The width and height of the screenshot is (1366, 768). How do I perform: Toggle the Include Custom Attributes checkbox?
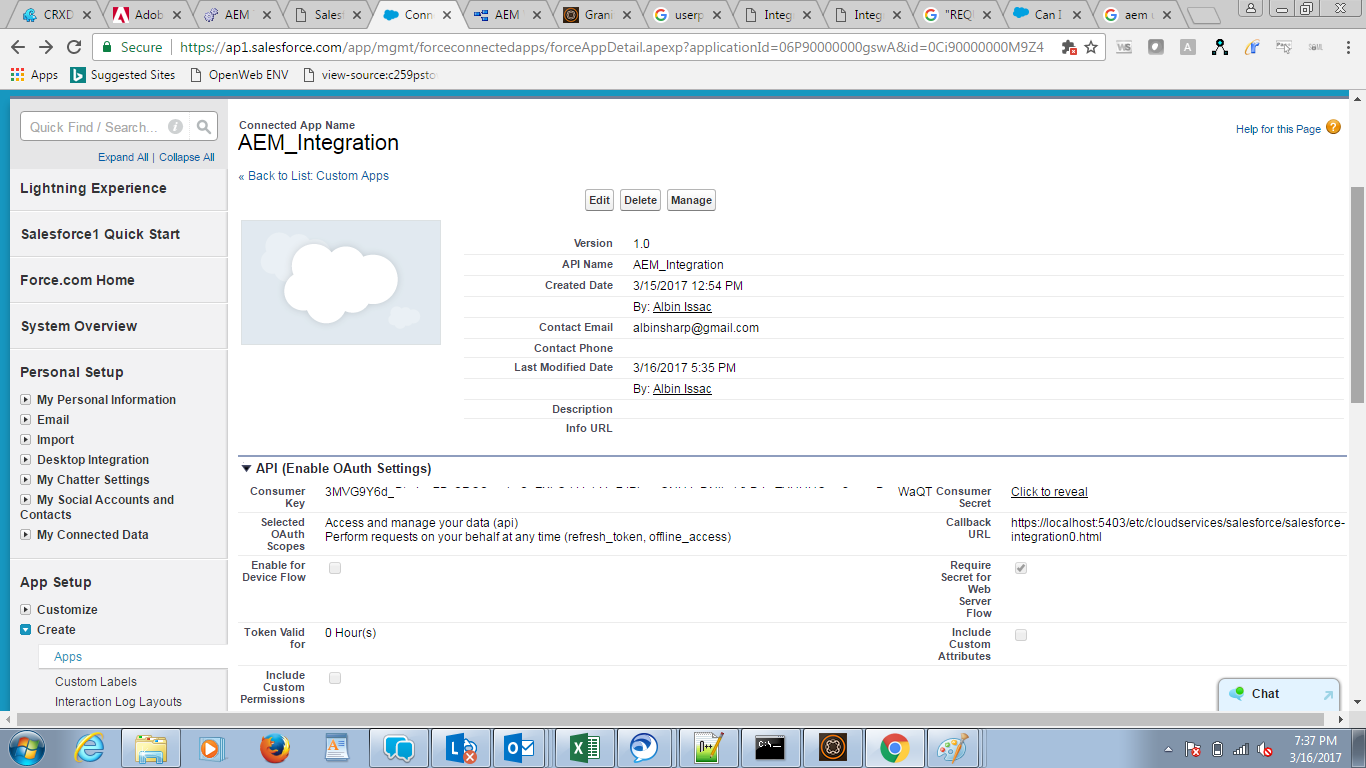[x=1020, y=634]
